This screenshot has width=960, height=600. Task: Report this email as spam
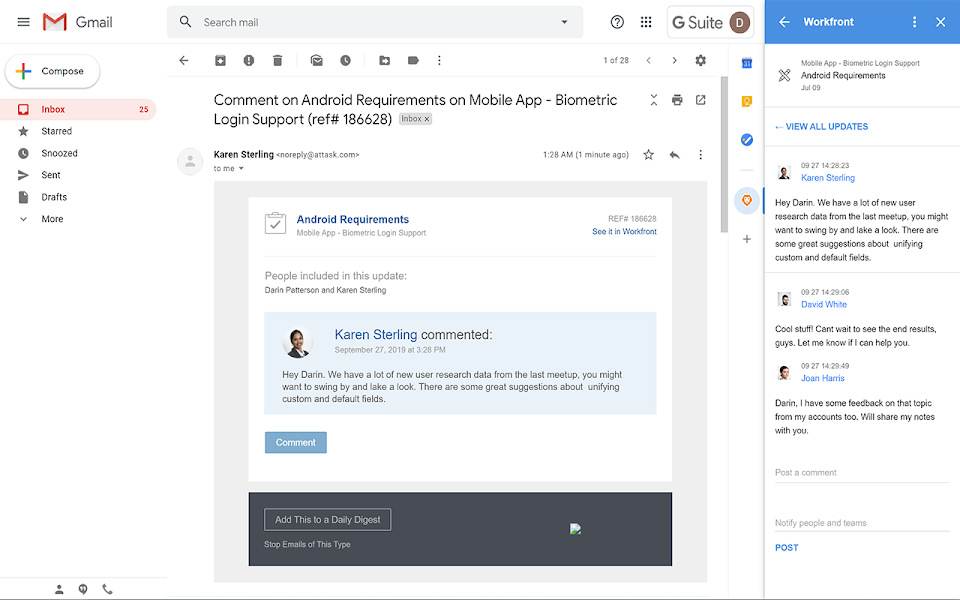(x=249, y=60)
